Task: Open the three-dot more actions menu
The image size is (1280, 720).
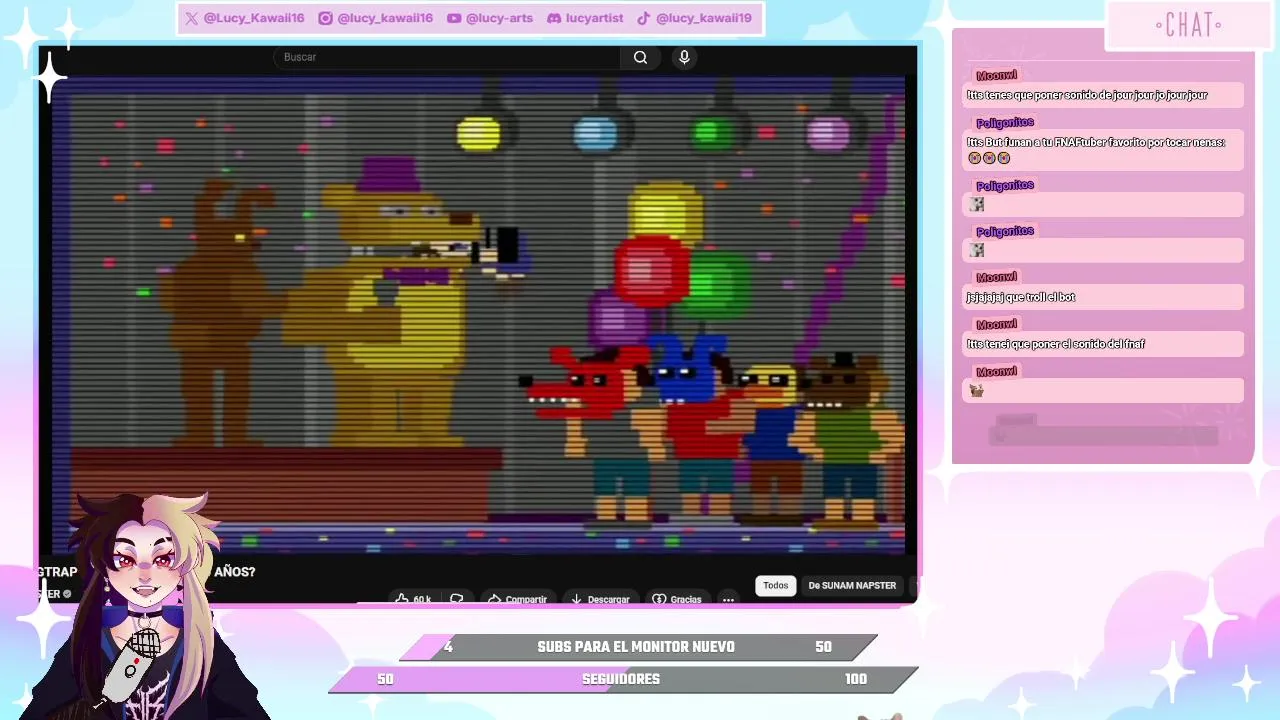Action: (x=728, y=599)
